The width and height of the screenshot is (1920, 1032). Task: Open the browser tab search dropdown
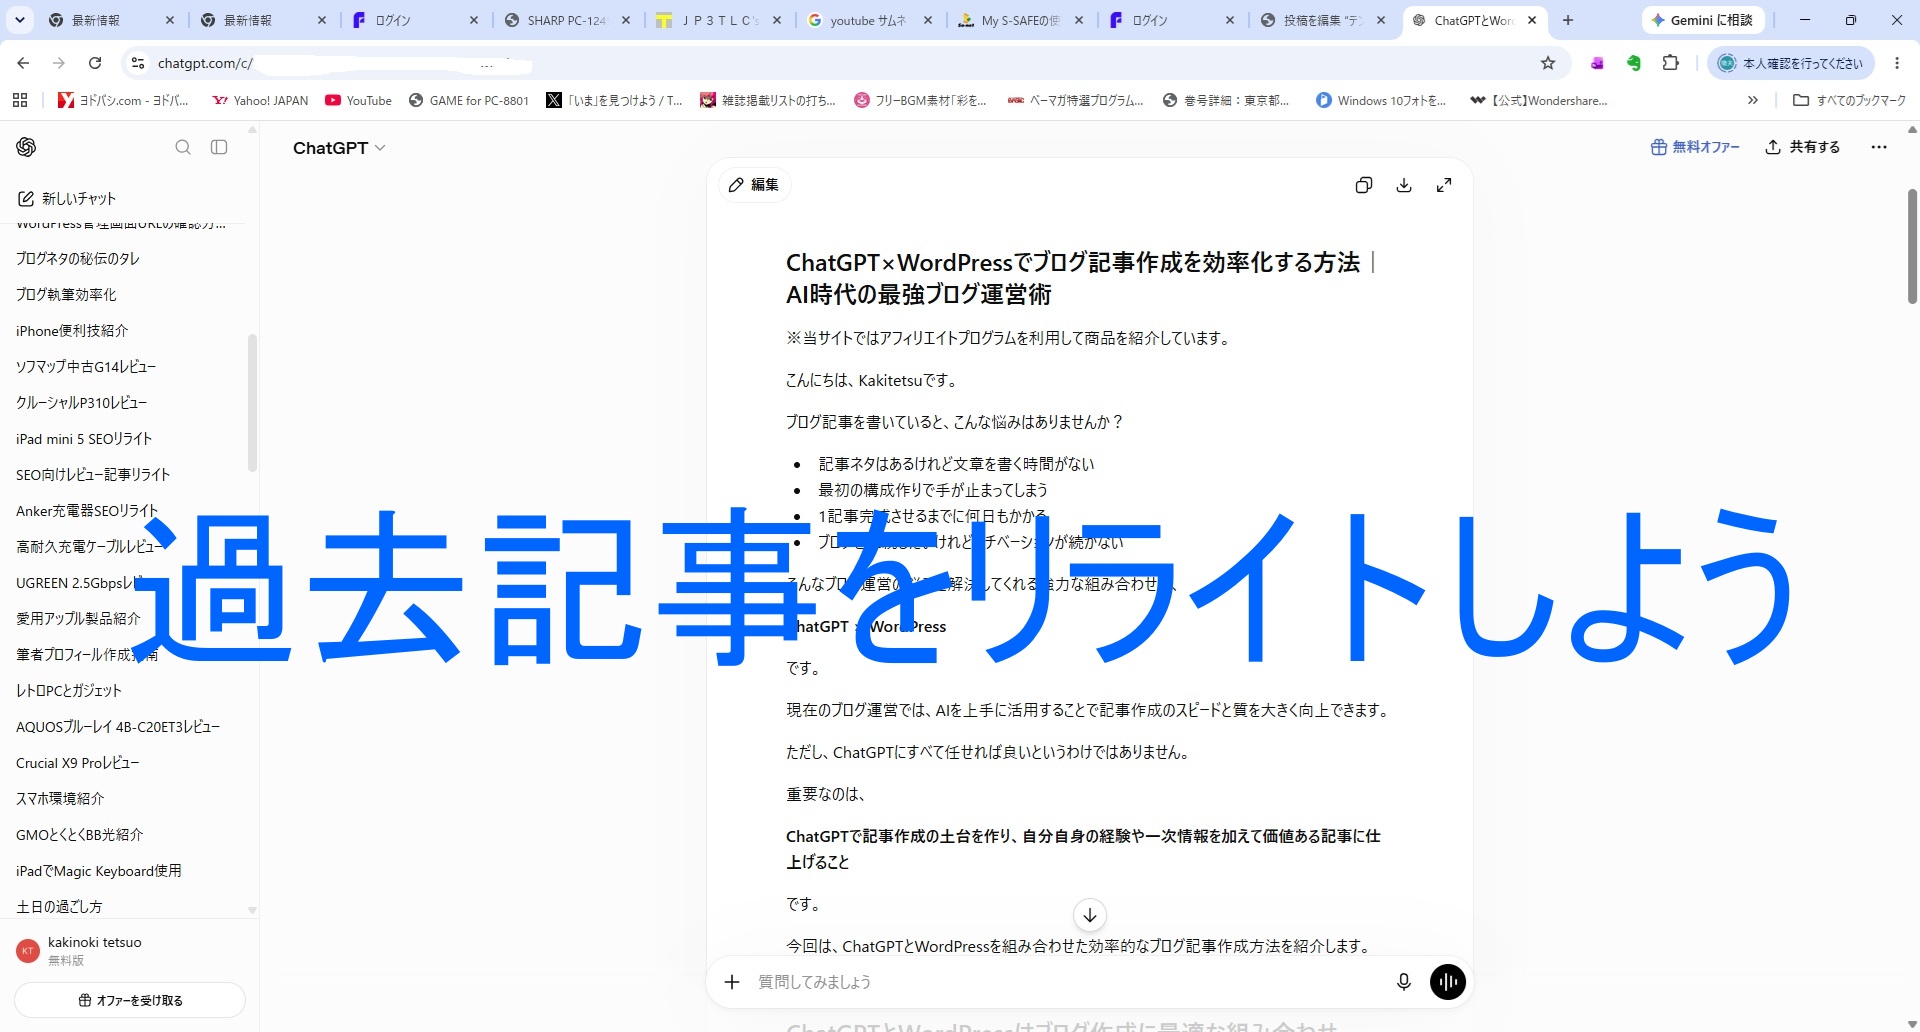point(20,20)
